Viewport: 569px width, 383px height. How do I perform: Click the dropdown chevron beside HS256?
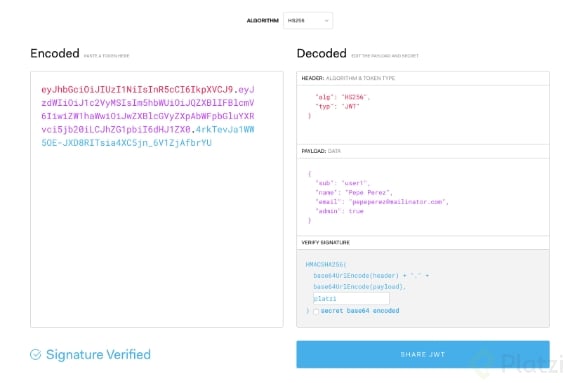[326, 21]
